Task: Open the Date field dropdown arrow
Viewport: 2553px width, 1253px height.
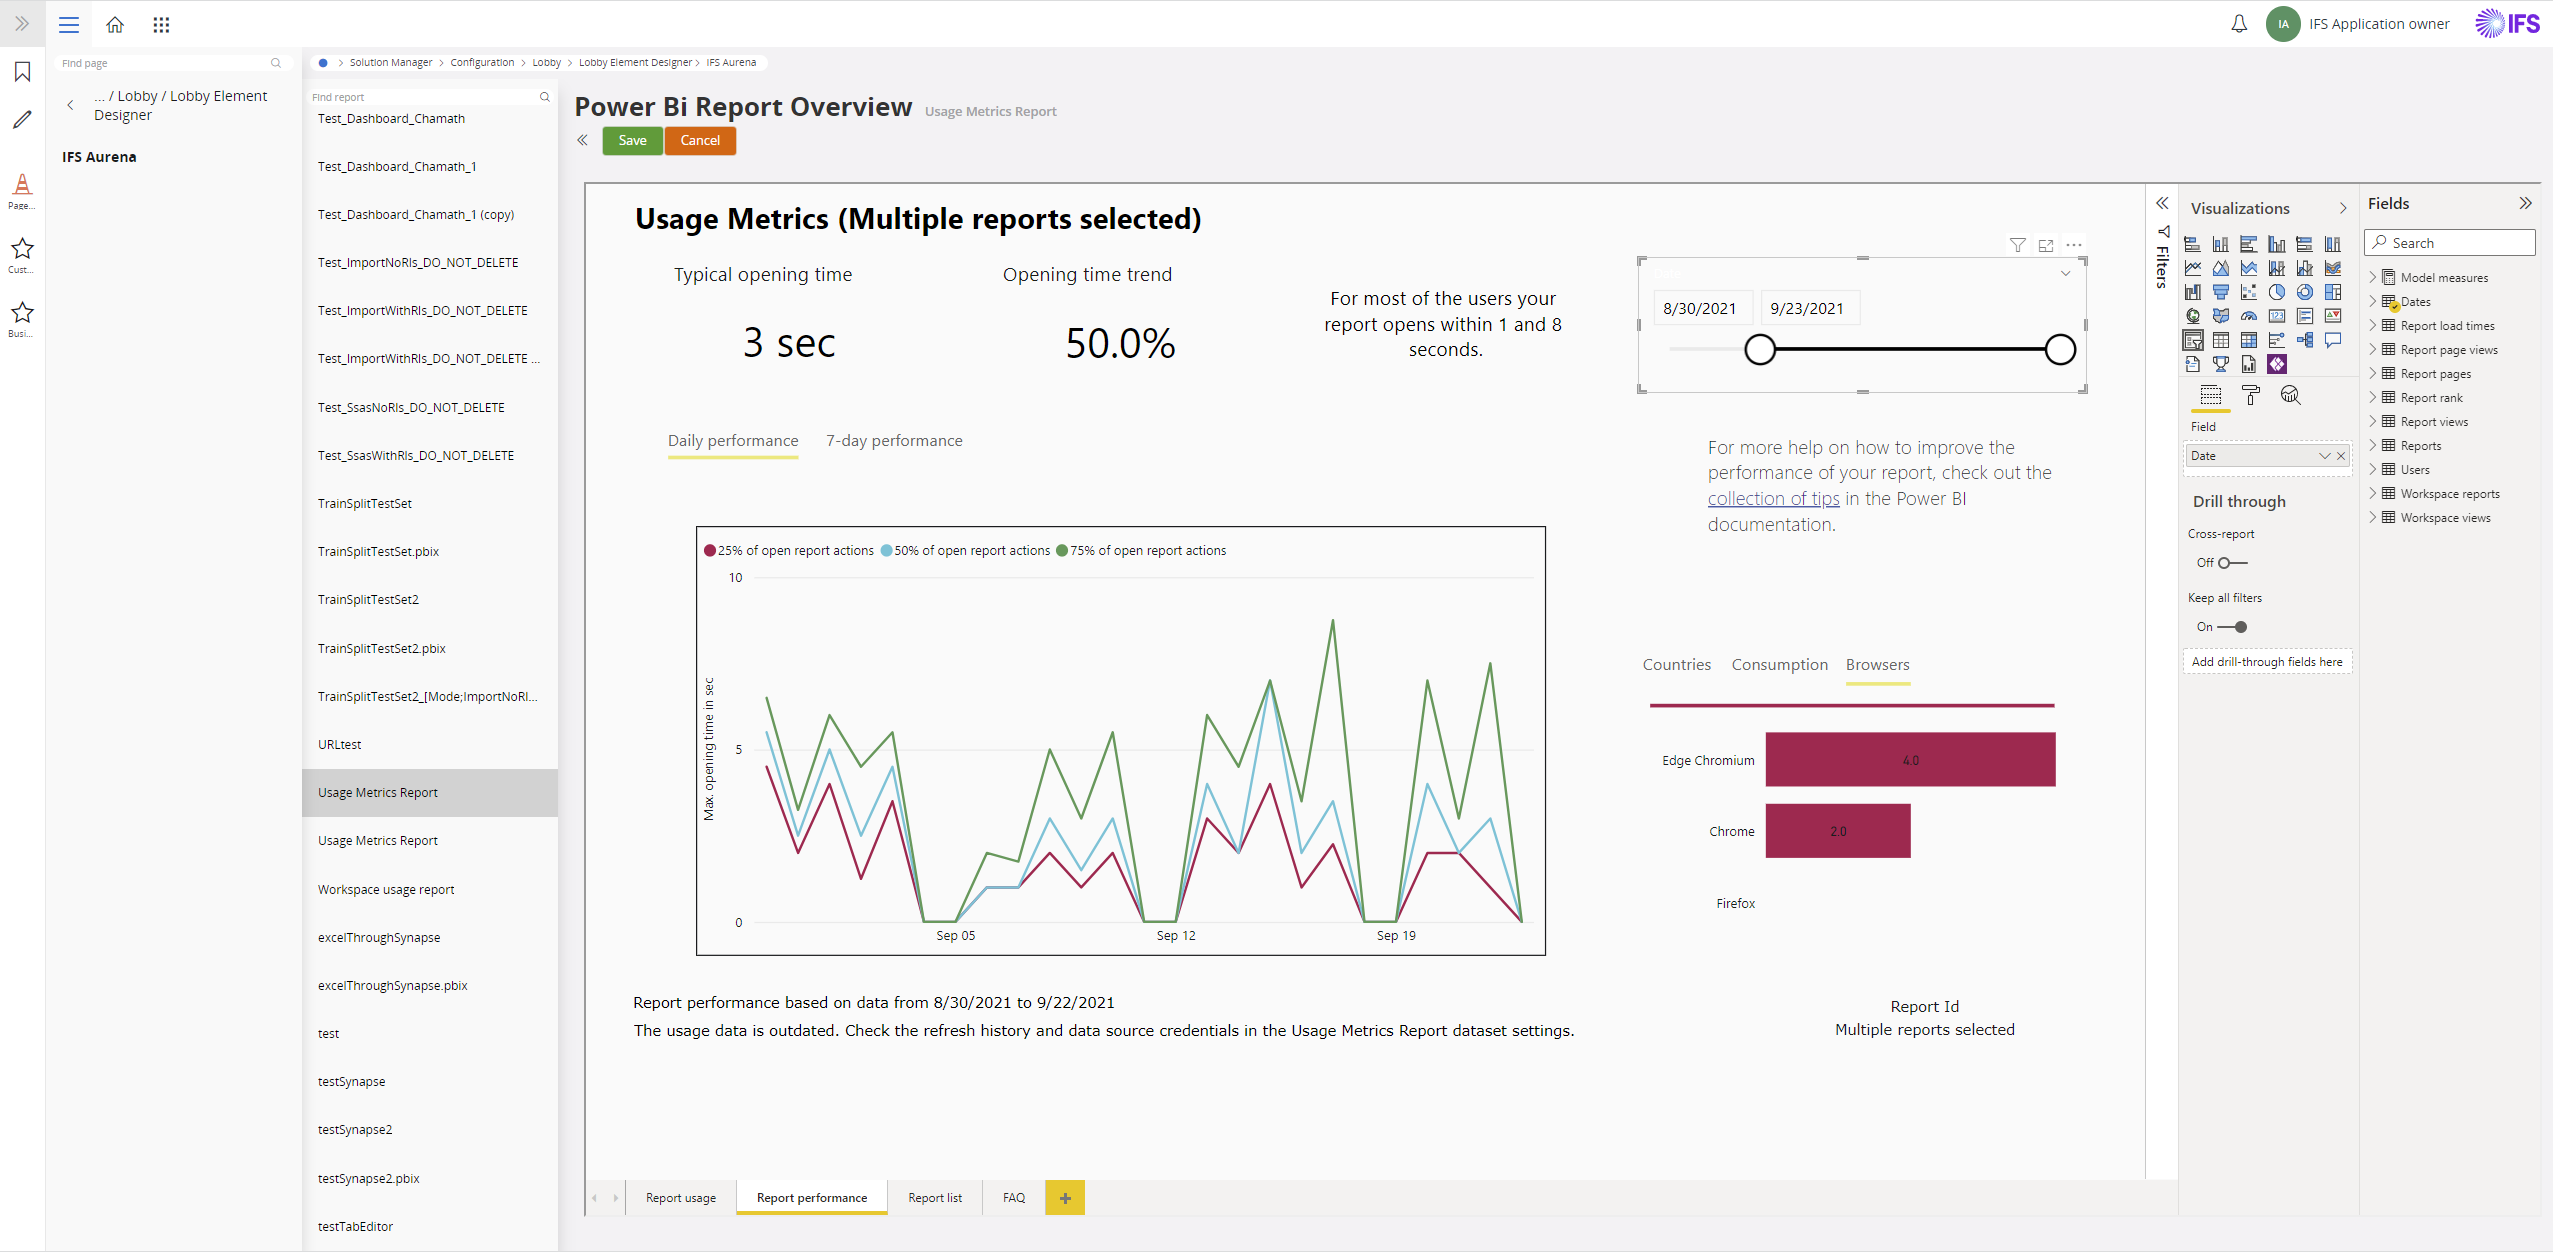Action: click(x=2324, y=456)
